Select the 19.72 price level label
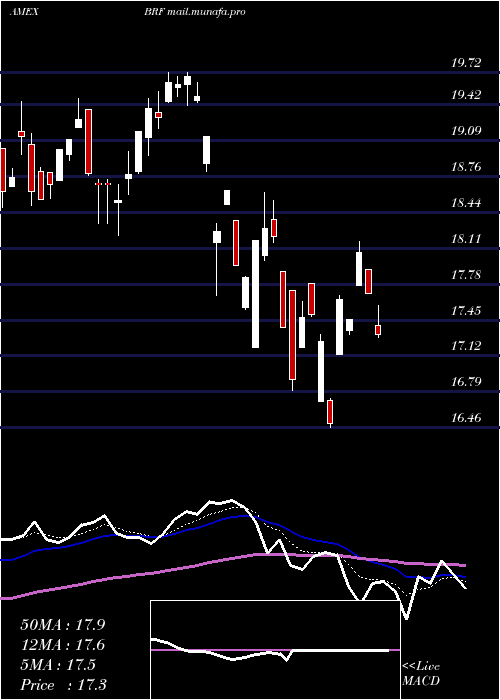 [x=466, y=63]
